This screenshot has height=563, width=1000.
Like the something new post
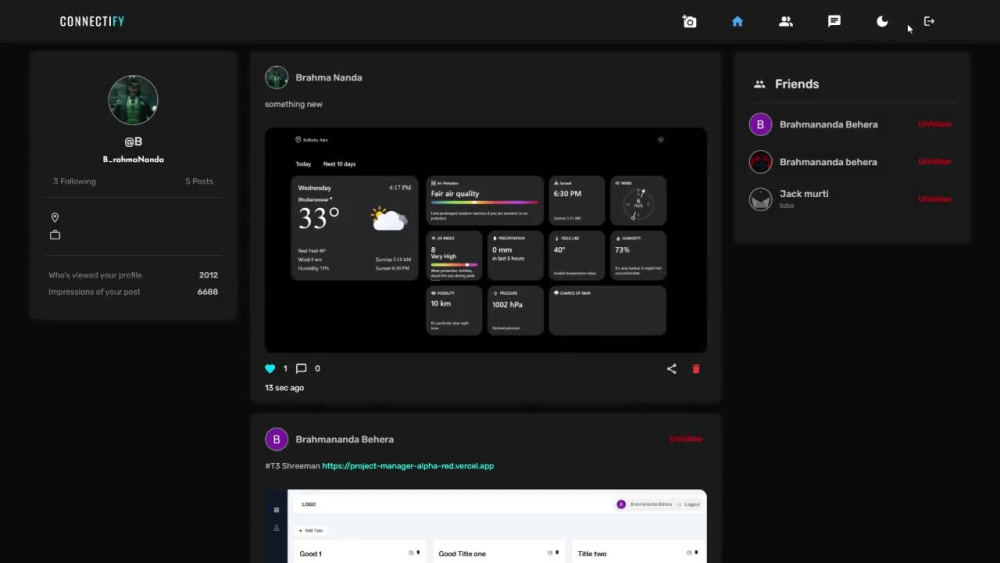tap(270, 369)
